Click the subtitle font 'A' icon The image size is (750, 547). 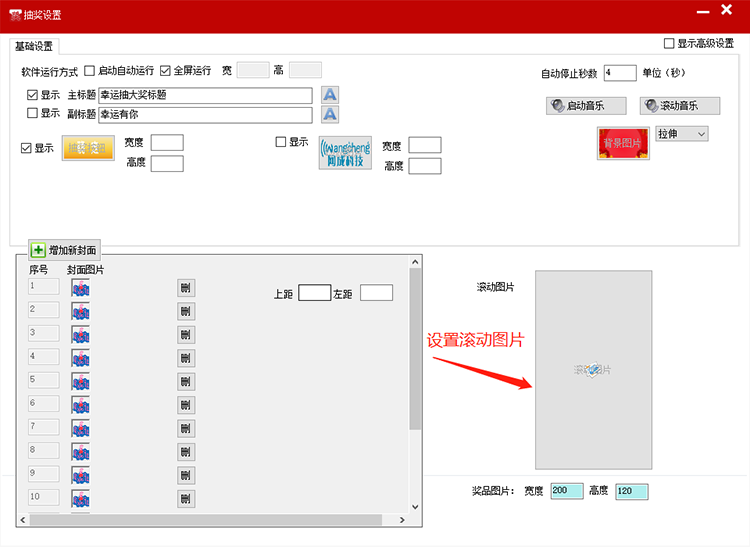coord(330,114)
